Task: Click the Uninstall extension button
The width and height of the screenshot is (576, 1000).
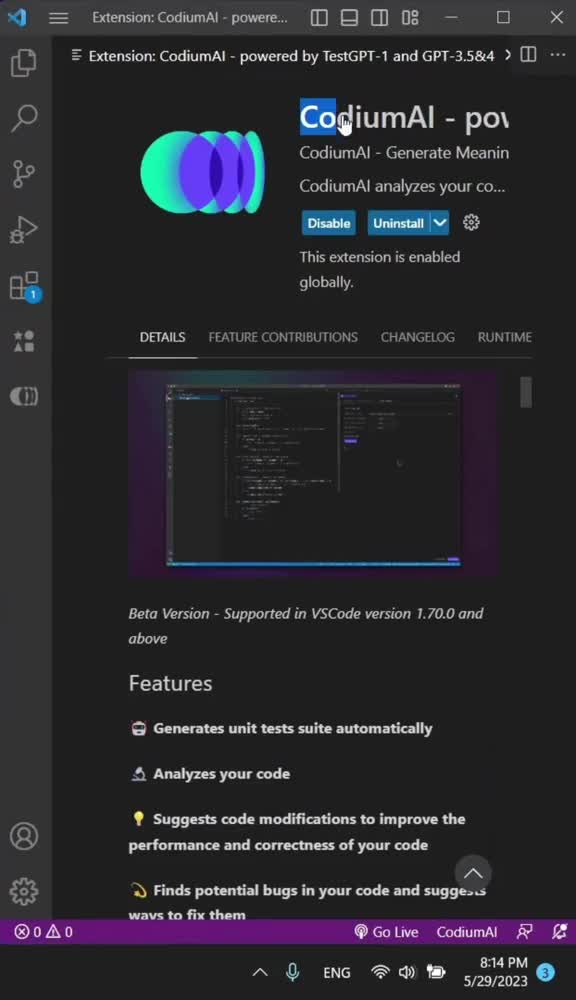Action: (399, 223)
